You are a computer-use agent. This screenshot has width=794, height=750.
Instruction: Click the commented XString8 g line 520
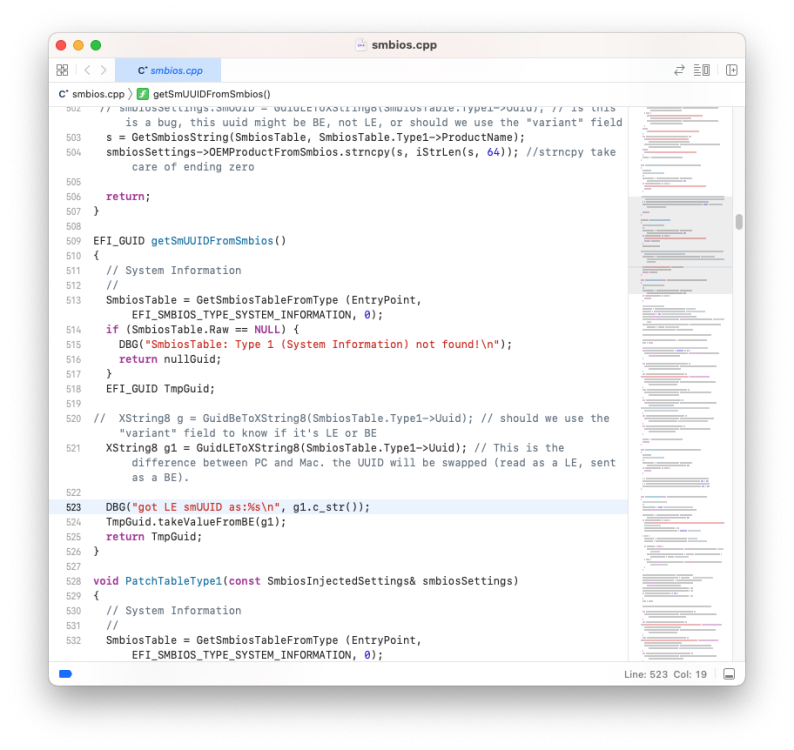point(351,426)
